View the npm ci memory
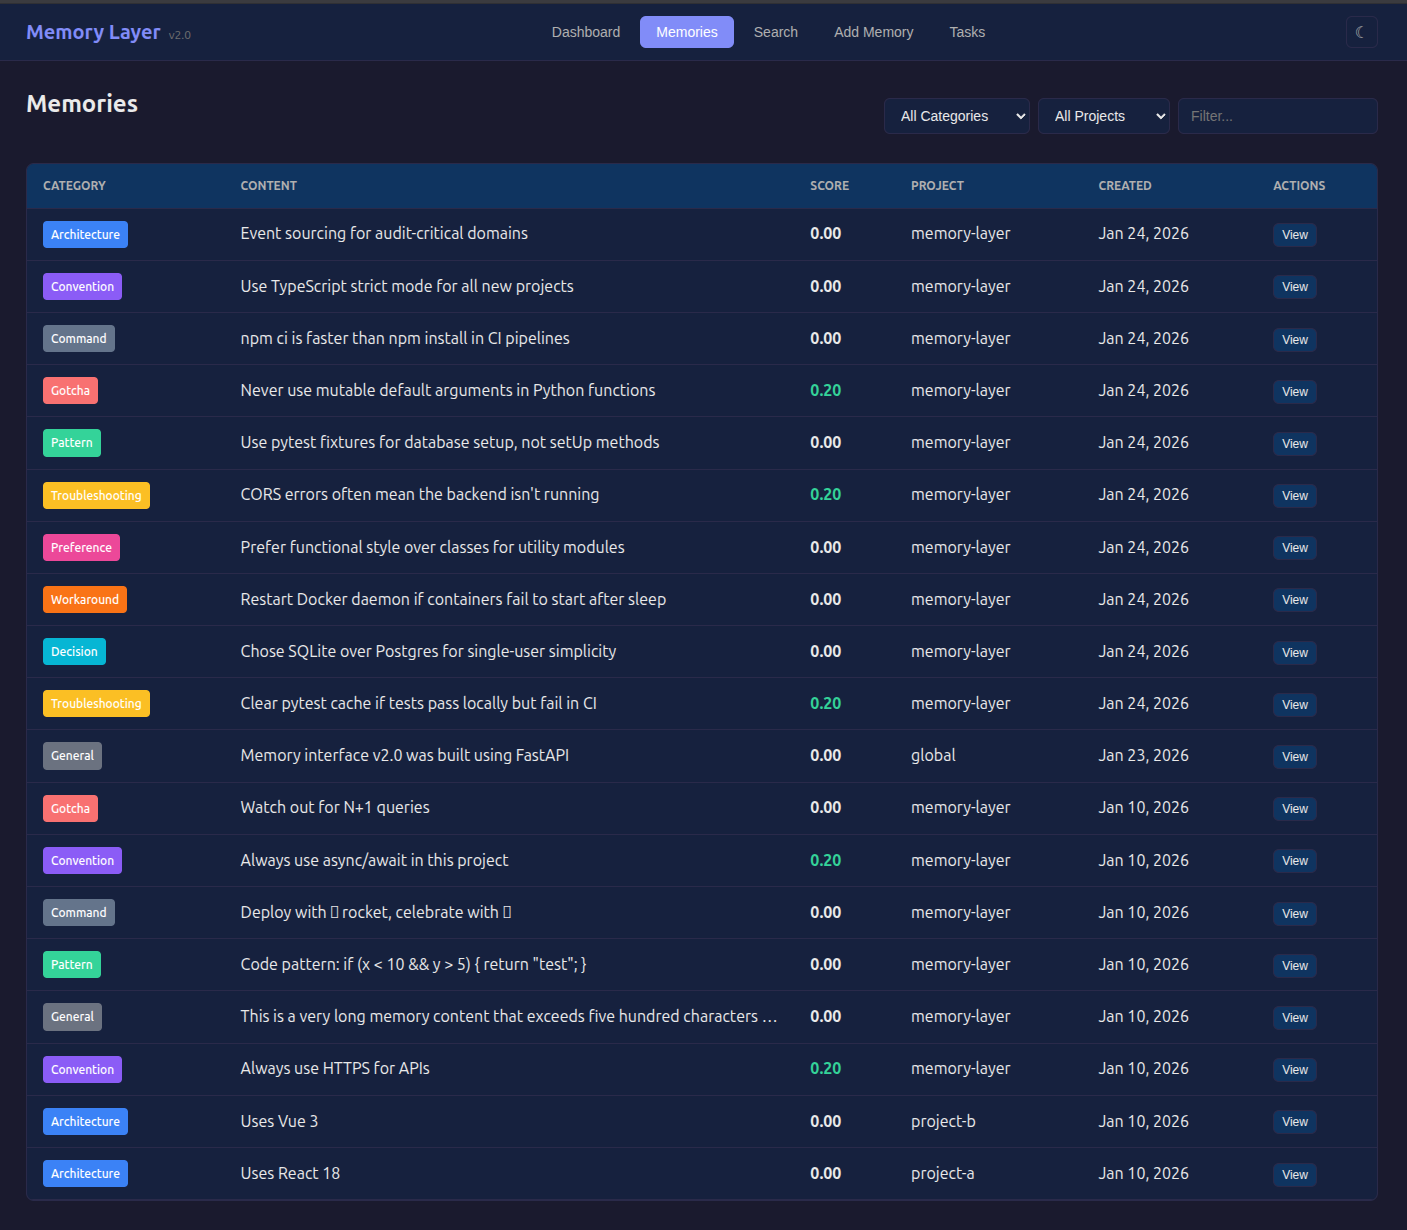The width and height of the screenshot is (1407, 1230). 1295,340
